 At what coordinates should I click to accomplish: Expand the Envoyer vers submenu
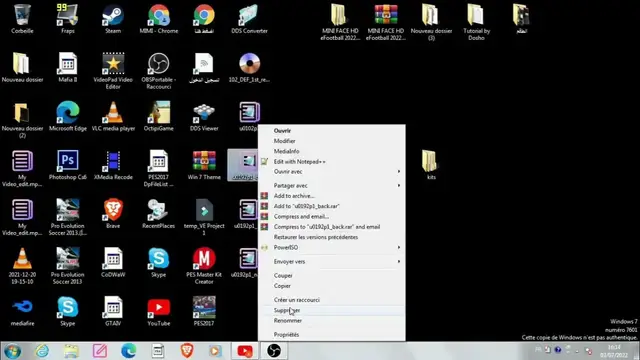331,261
